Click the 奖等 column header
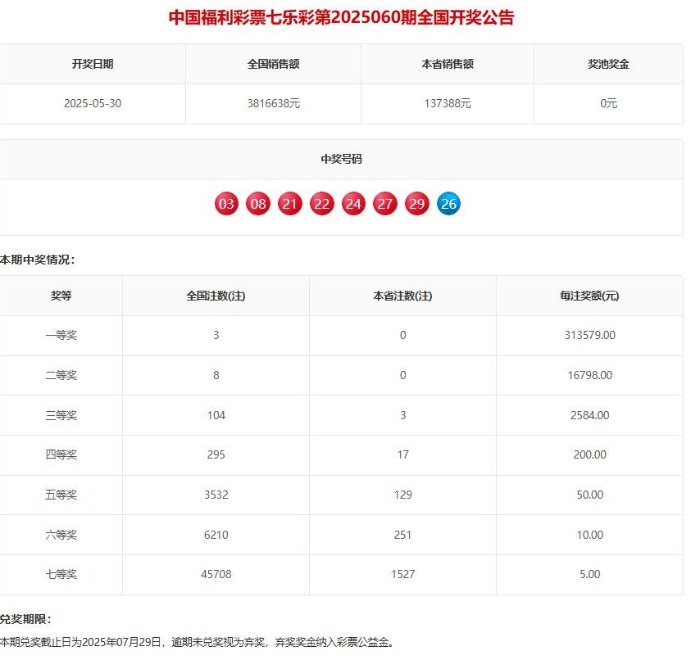Image resolution: width=700 pixels, height=660 pixels. [x=61, y=296]
